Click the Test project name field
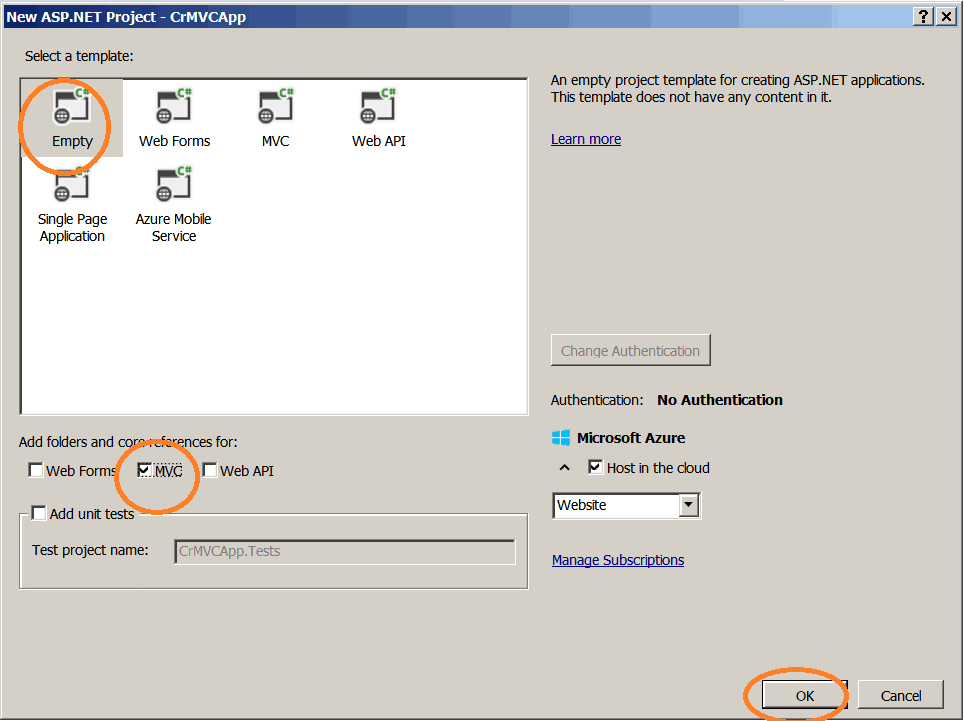The height and width of the screenshot is (721, 964). point(345,551)
